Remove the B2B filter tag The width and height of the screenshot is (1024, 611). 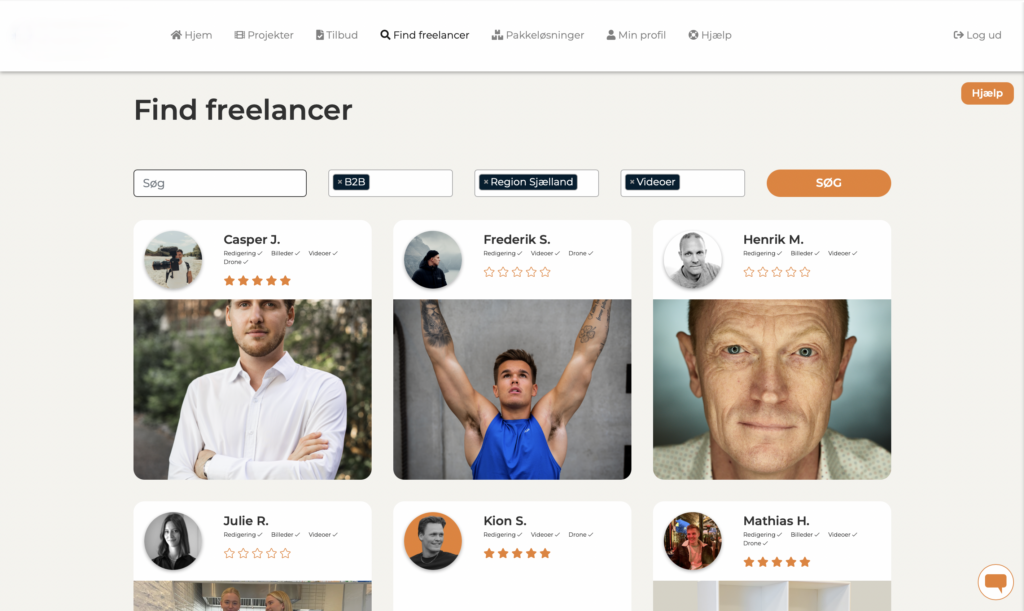pos(340,182)
